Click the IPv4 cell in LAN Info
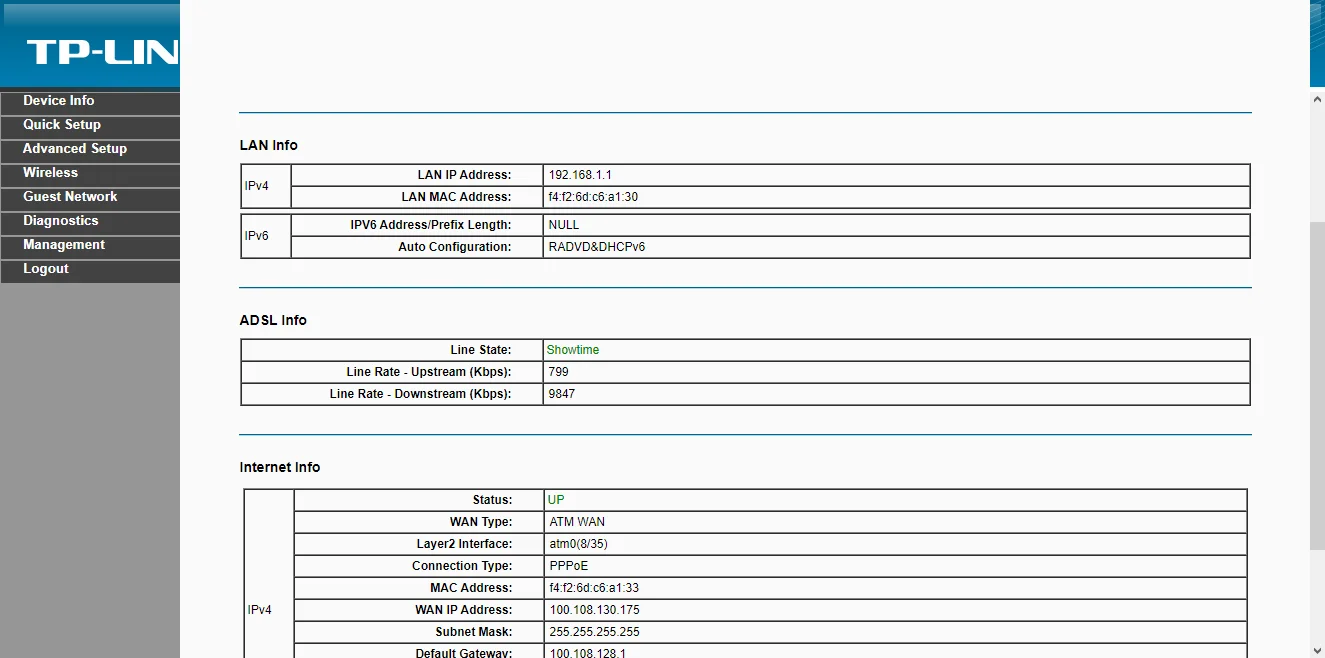 (x=266, y=186)
